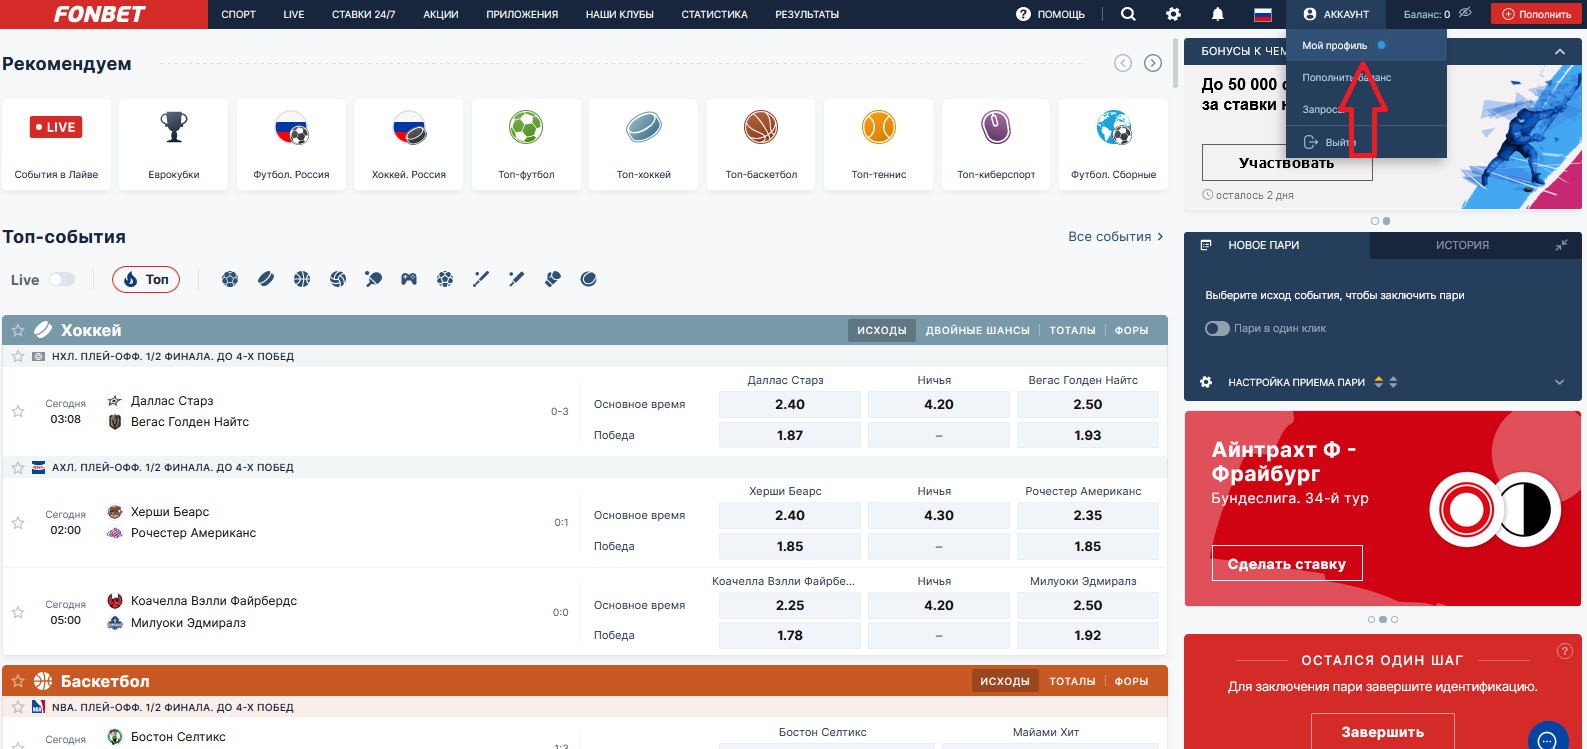Open ПОМОЩЬ help link
Viewport: 1587px width, 749px height.
pyautogui.click(x=1050, y=14)
